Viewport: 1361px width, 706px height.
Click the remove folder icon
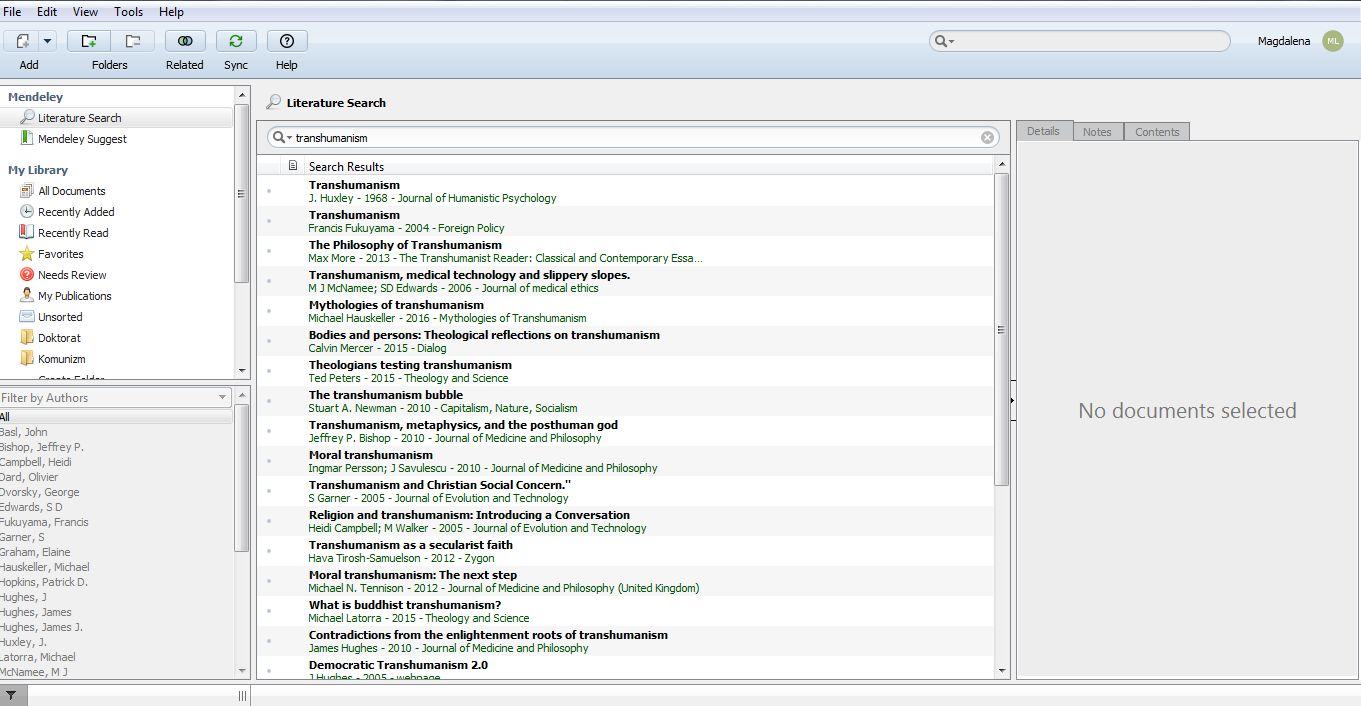pos(132,41)
